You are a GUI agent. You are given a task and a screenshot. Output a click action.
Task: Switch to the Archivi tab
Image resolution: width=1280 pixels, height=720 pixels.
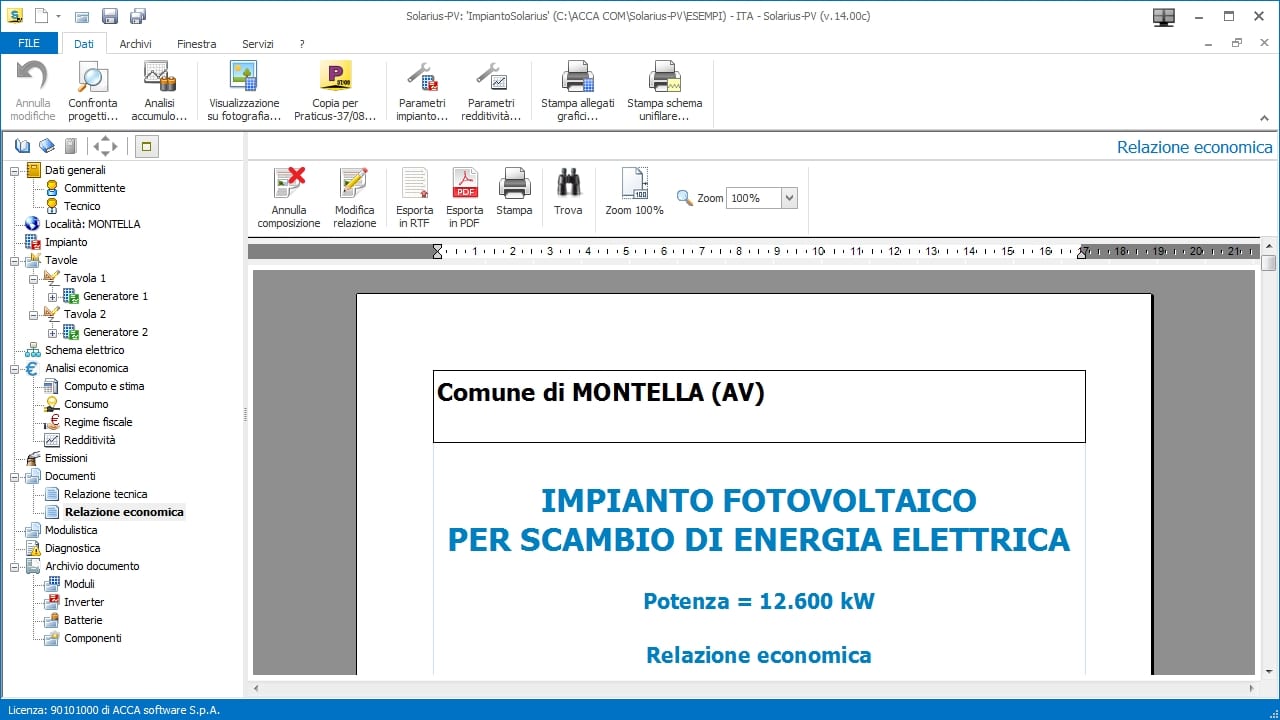[135, 44]
